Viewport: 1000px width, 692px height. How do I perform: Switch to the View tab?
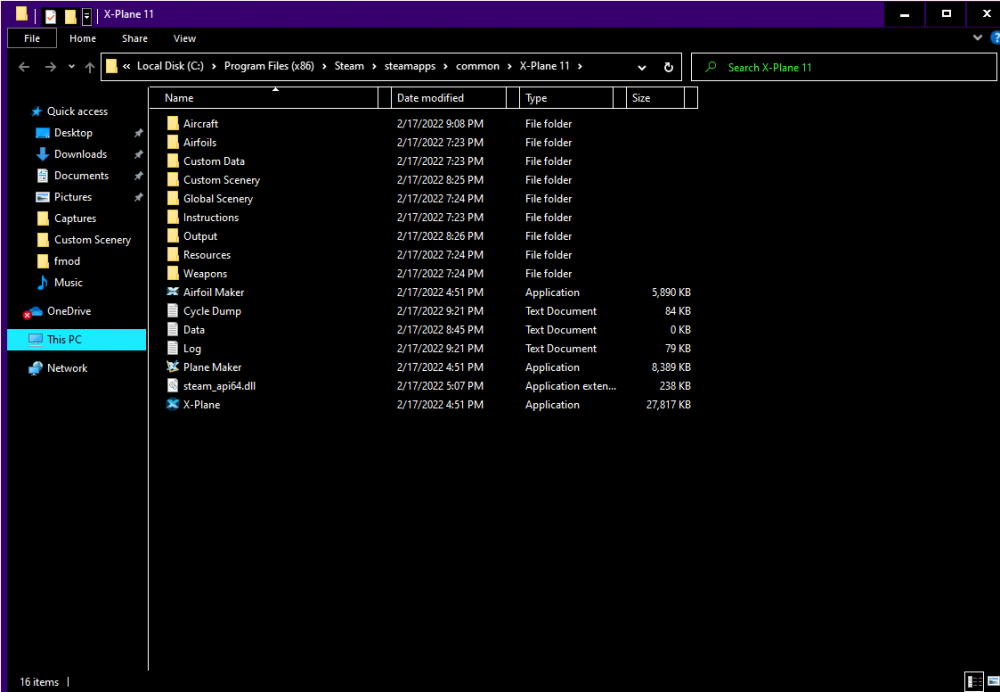pos(185,38)
